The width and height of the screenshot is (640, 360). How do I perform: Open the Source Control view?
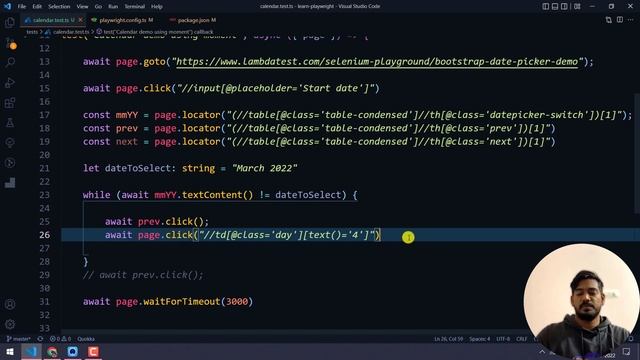pos(10,43)
